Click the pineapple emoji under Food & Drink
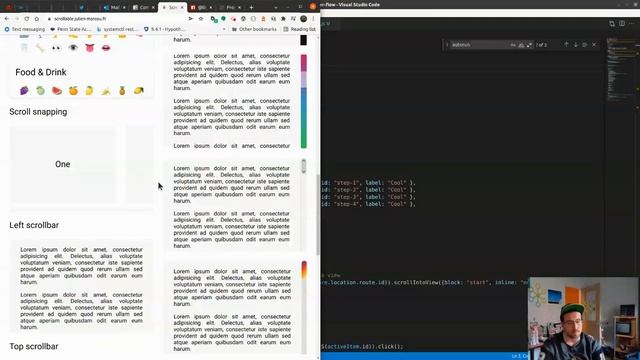The width and height of the screenshot is (640, 360). coord(122,91)
